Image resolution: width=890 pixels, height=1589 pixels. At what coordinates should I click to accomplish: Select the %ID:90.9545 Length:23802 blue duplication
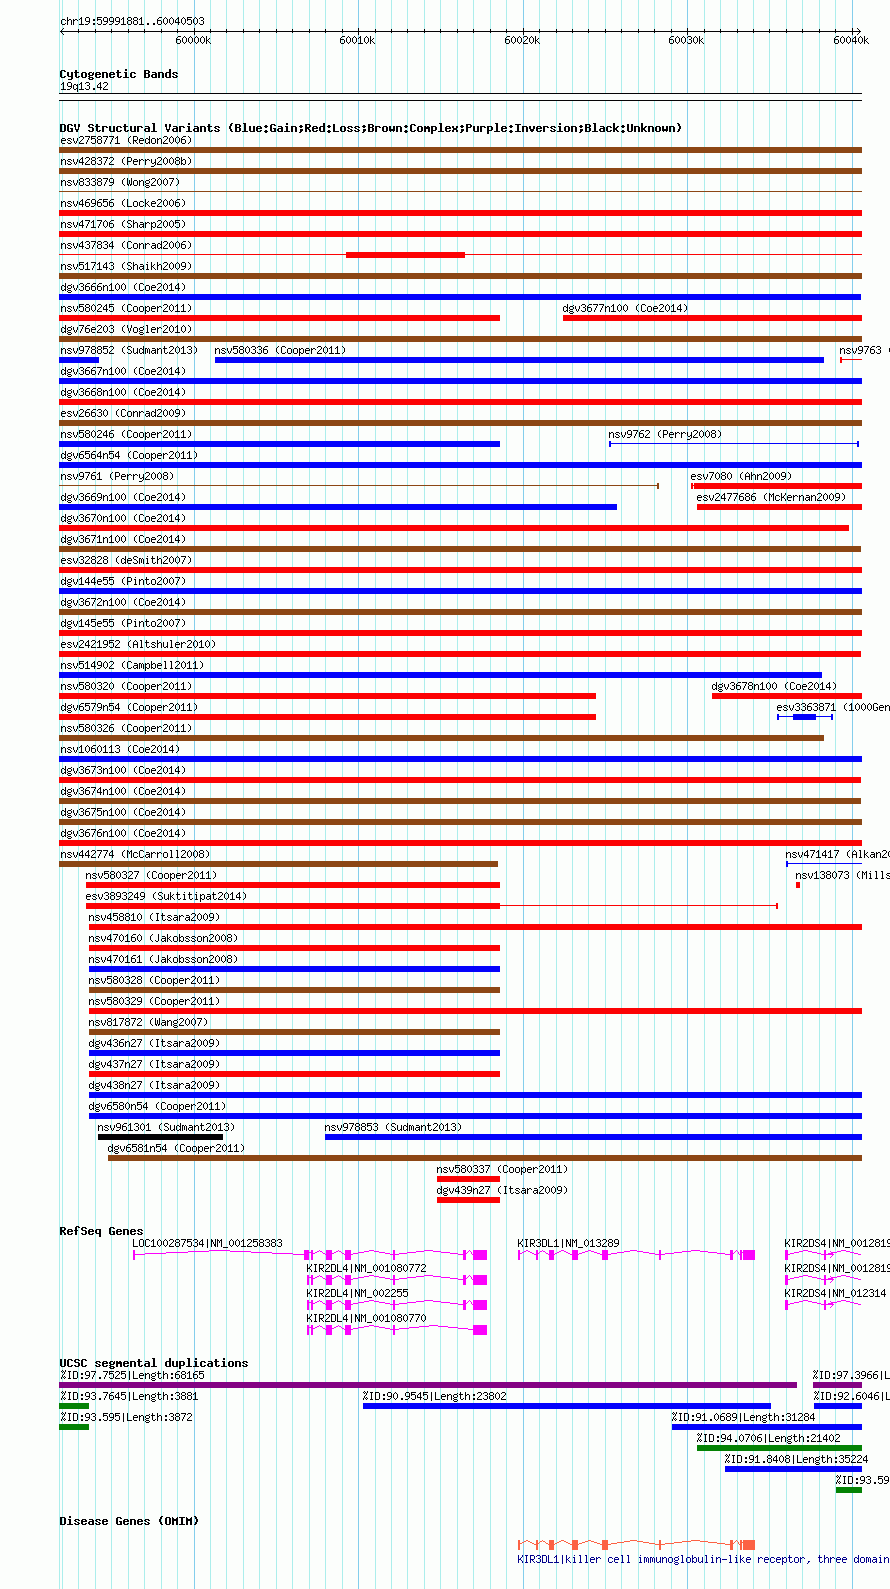coord(567,1406)
